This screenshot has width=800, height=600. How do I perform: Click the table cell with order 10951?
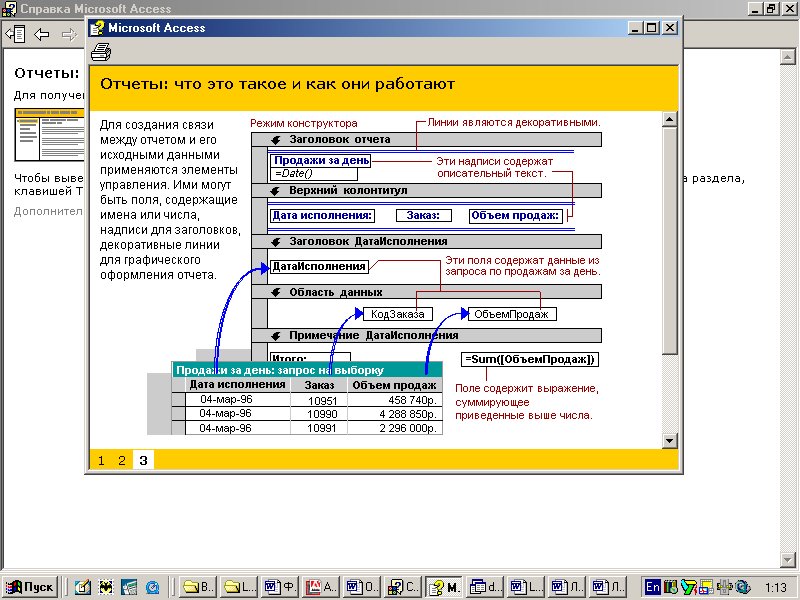[x=319, y=400]
